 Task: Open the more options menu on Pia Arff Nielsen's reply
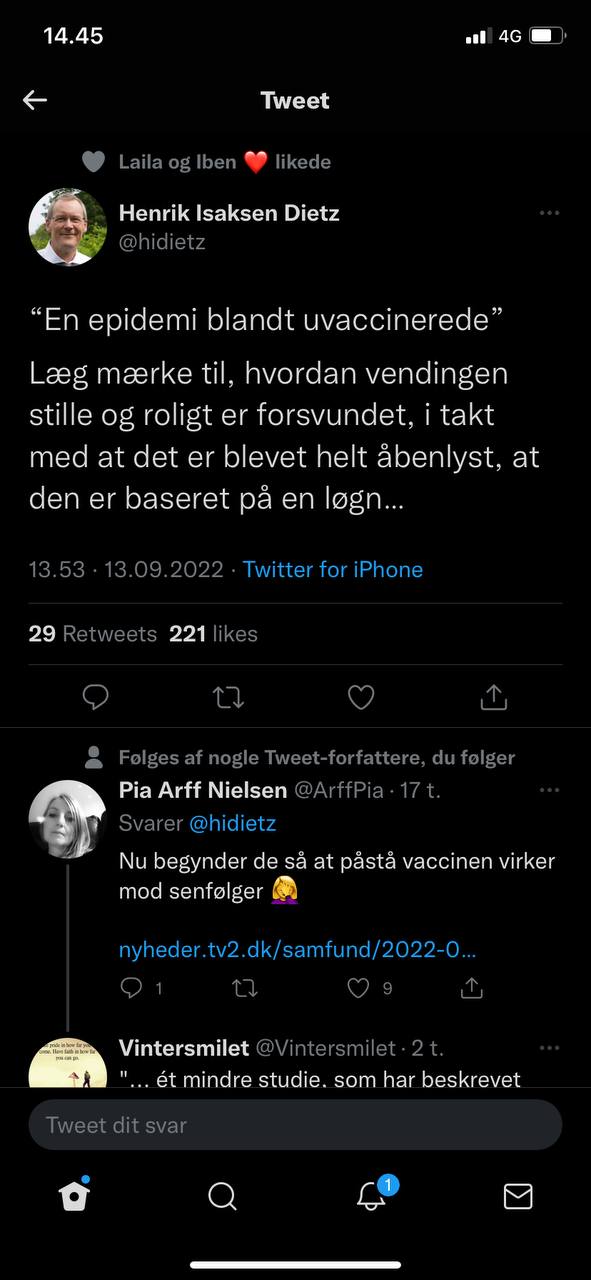point(549,790)
